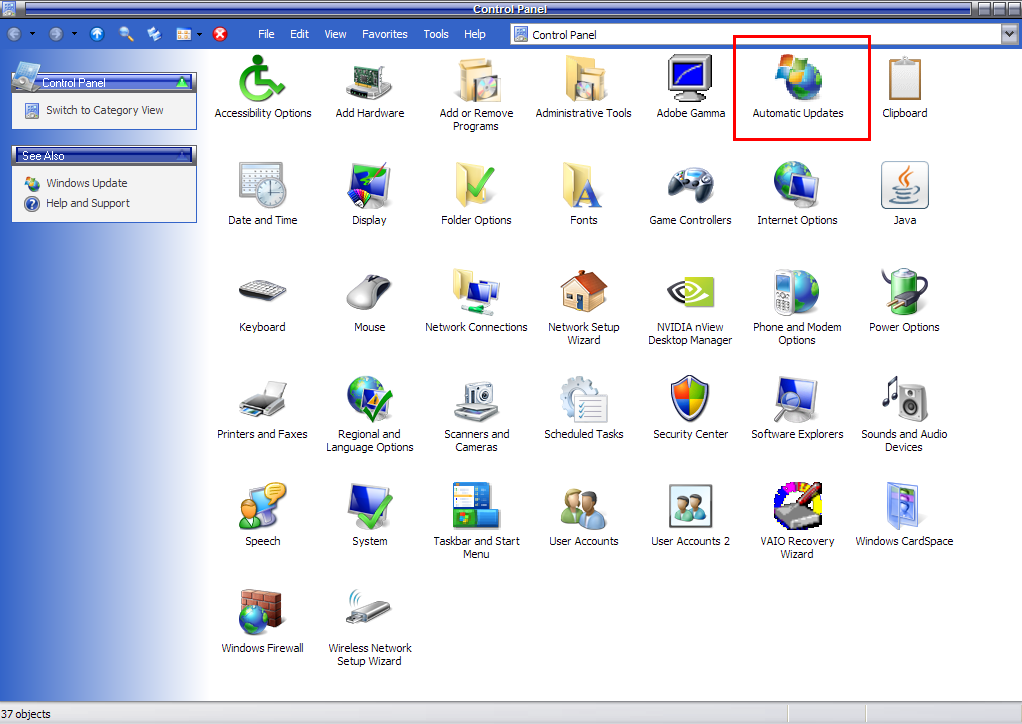Expand the Back button history dropdown
The image size is (1022, 724).
coord(33,34)
